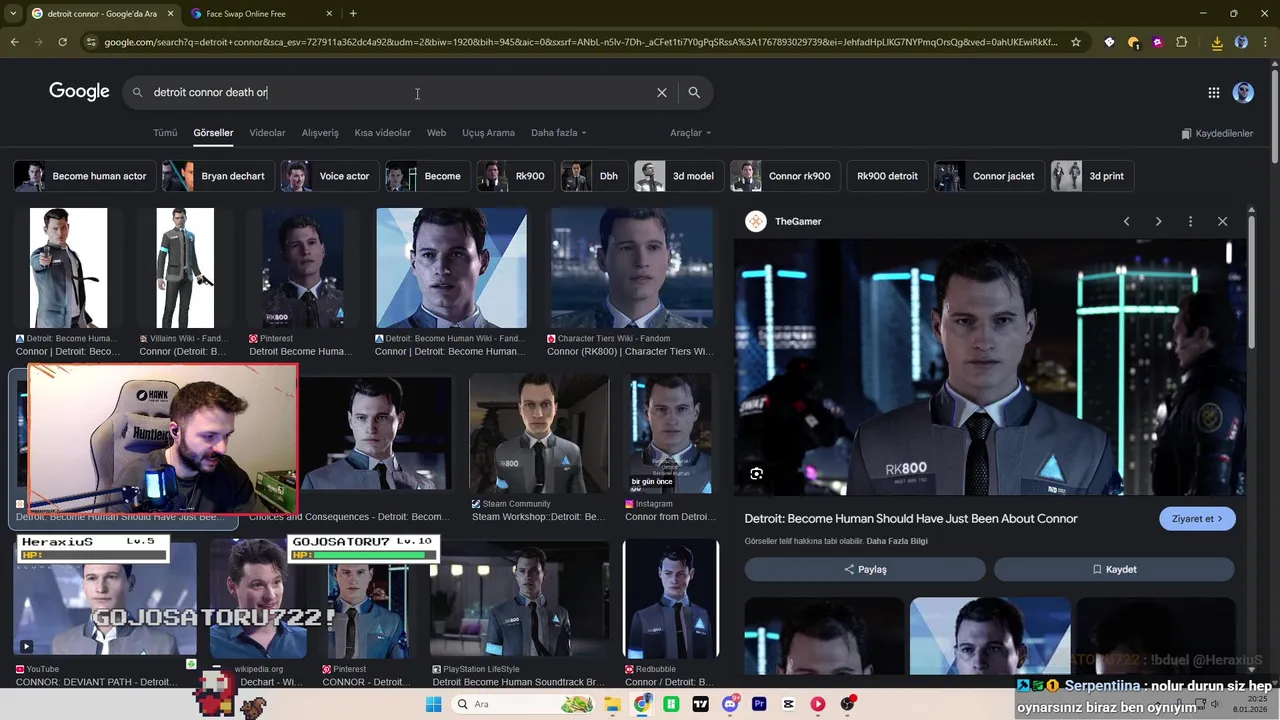
Task: Click the Google search input field
Action: [400, 92]
